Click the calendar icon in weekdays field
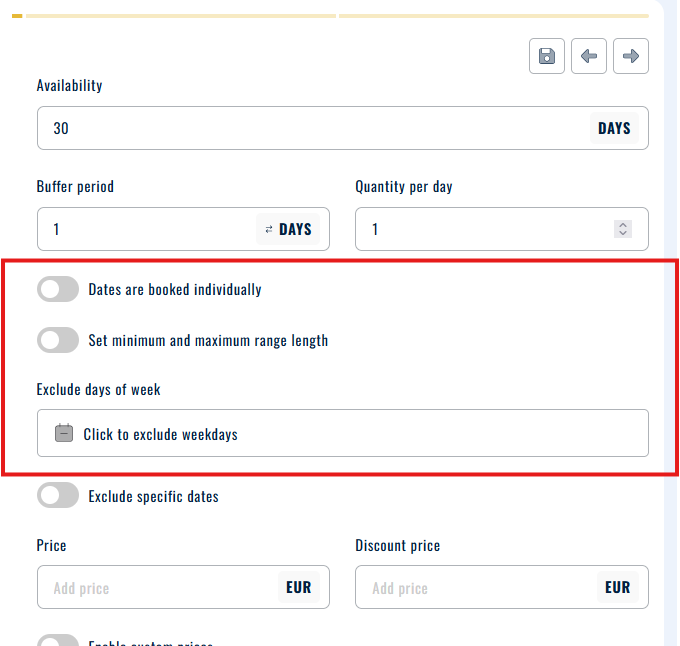680x646 pixels. coord(64,433)
